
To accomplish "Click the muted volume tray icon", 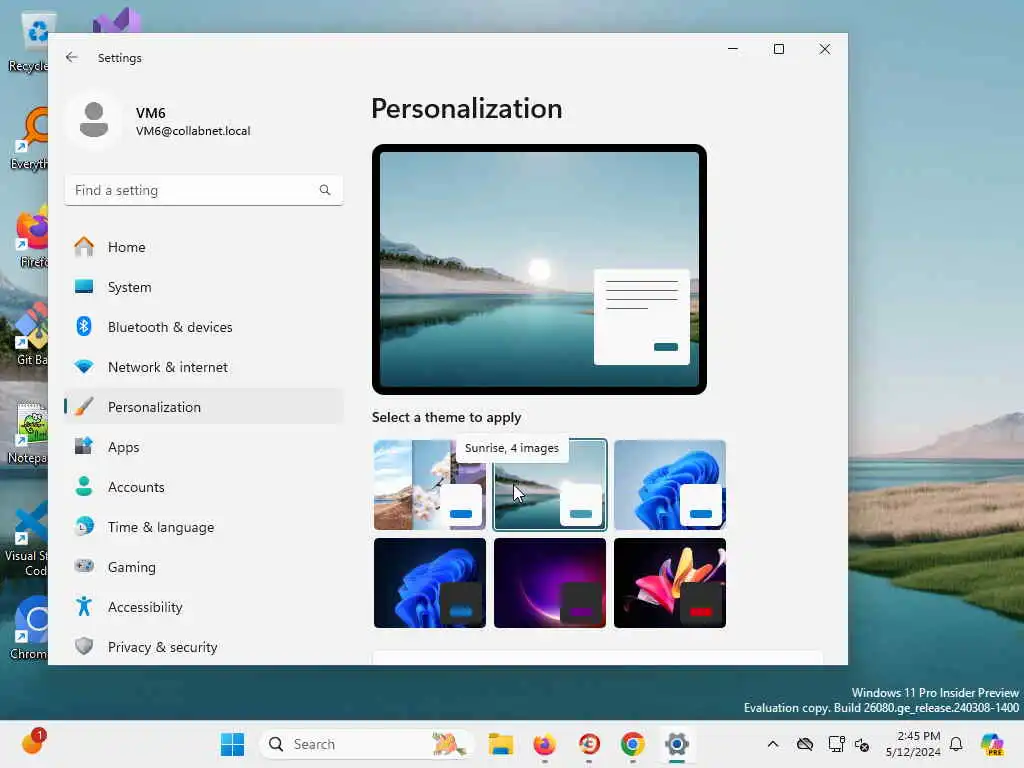I will coord(862,744).
